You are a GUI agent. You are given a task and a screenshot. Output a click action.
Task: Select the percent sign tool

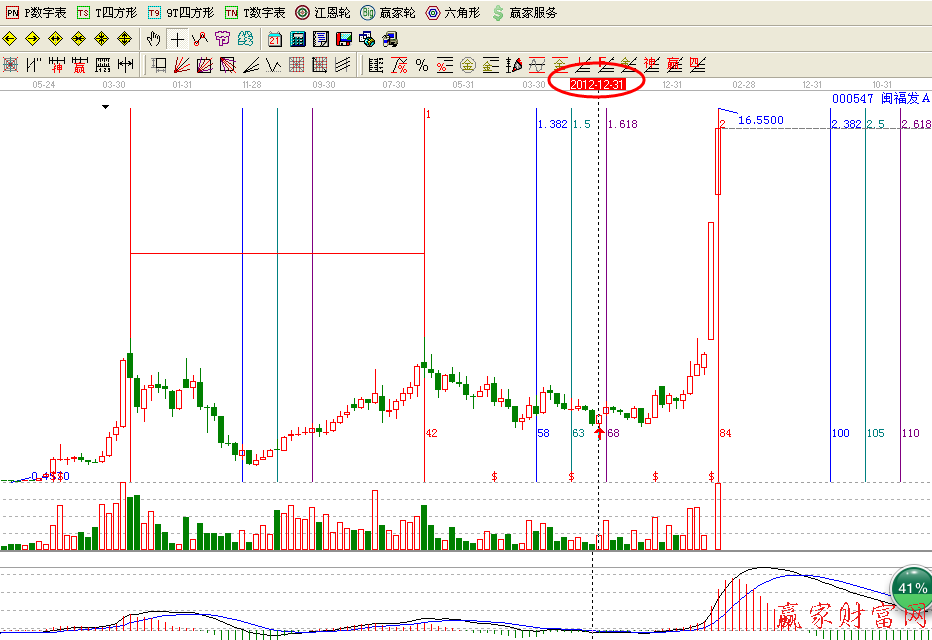(422, 65)
